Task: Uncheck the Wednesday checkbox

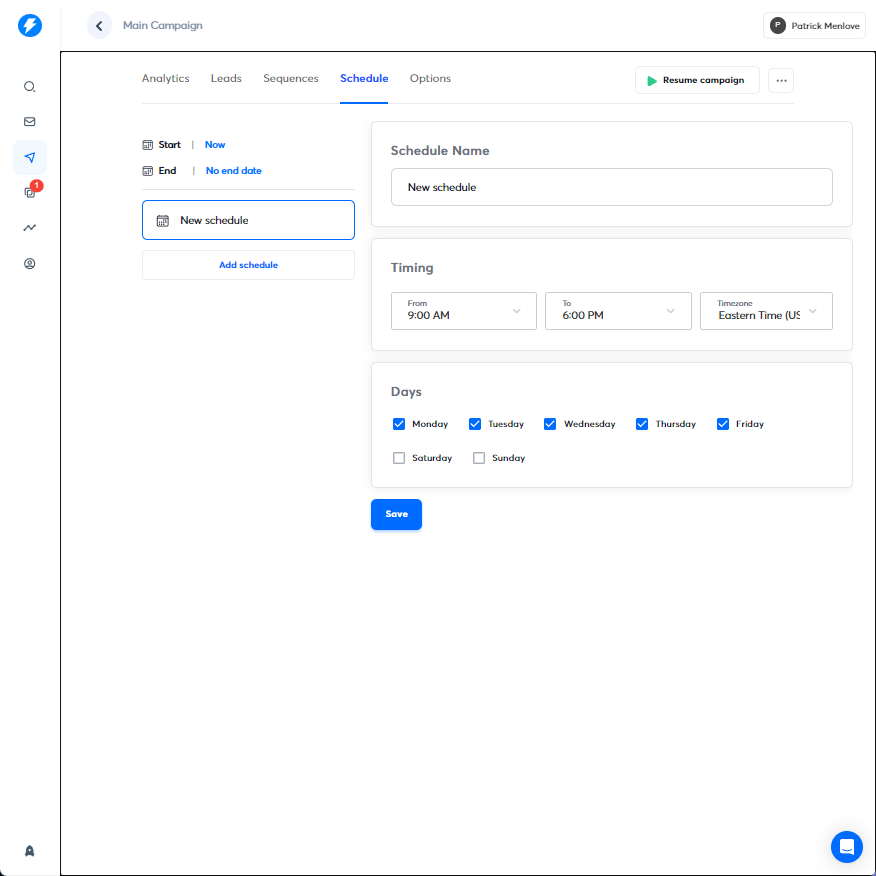Action: pos(550,424)
